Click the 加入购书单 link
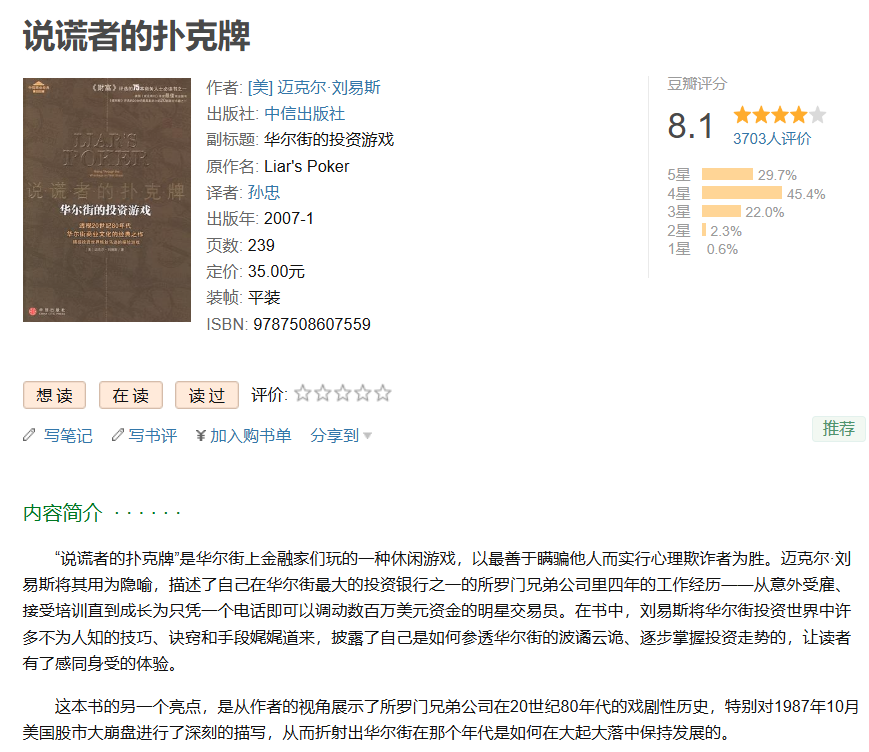 (x=251, y=436)
